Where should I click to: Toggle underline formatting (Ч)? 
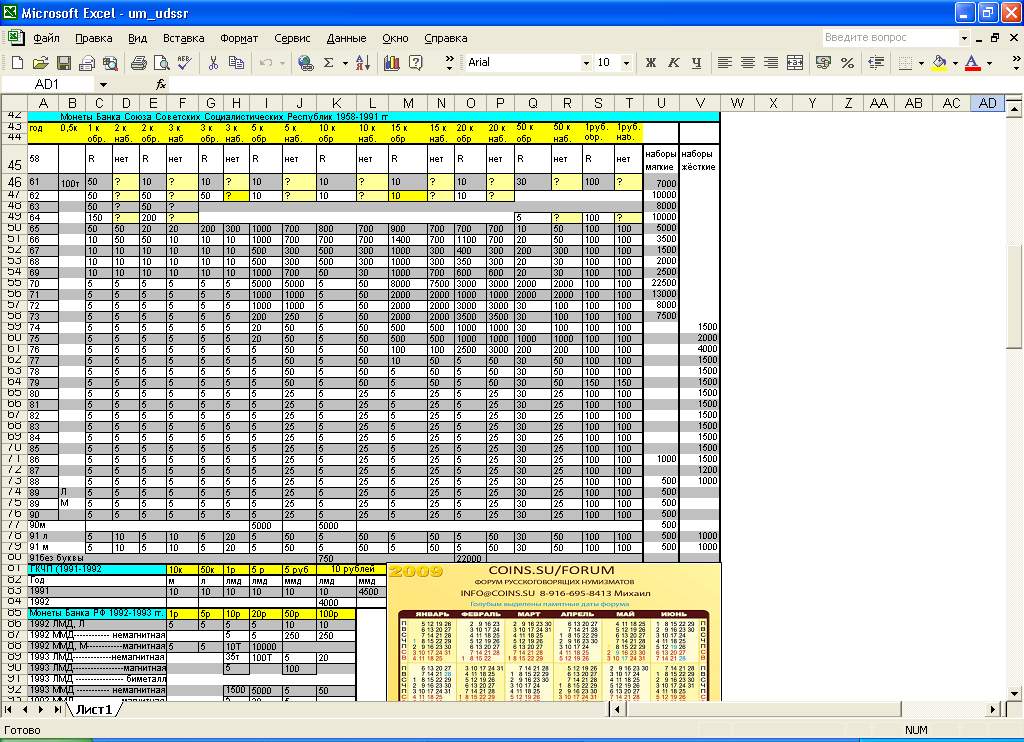pos(697,63)
